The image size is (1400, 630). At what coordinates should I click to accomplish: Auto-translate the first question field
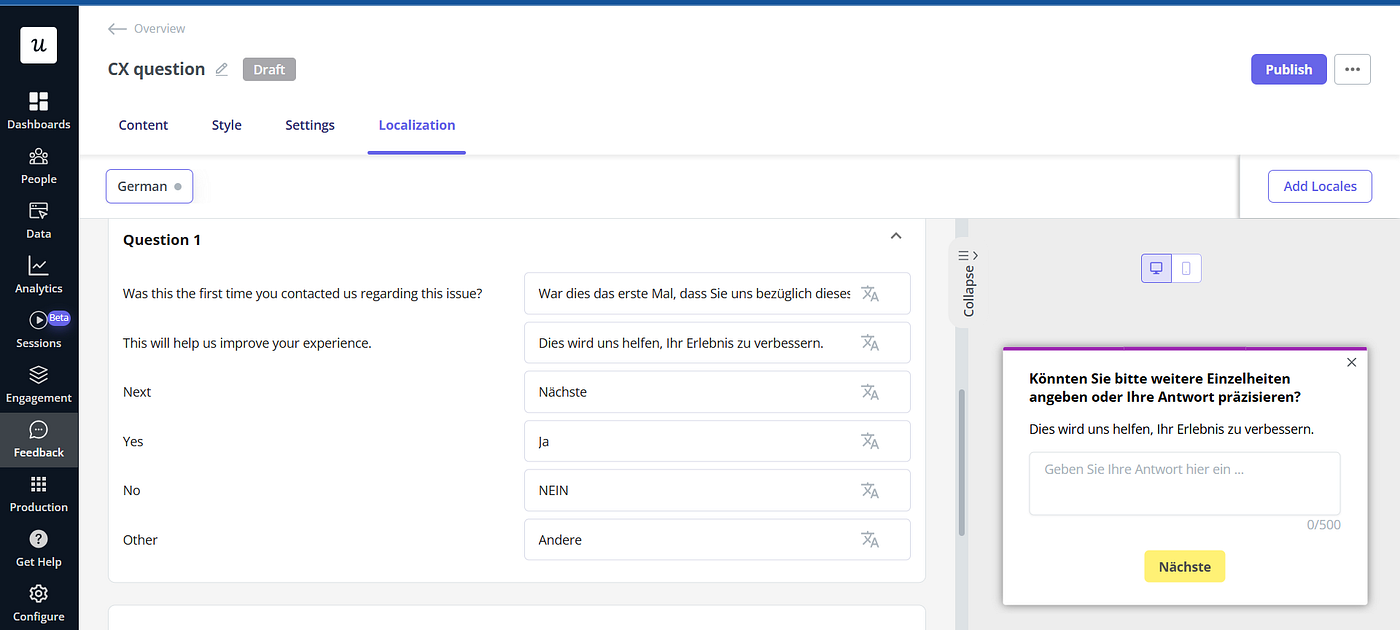pos(870,294)
